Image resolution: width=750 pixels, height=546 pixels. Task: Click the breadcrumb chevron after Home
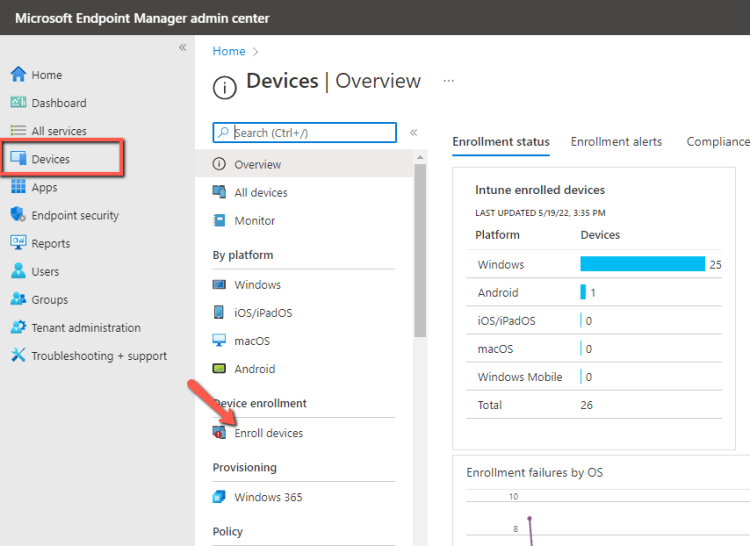[255, 52]
